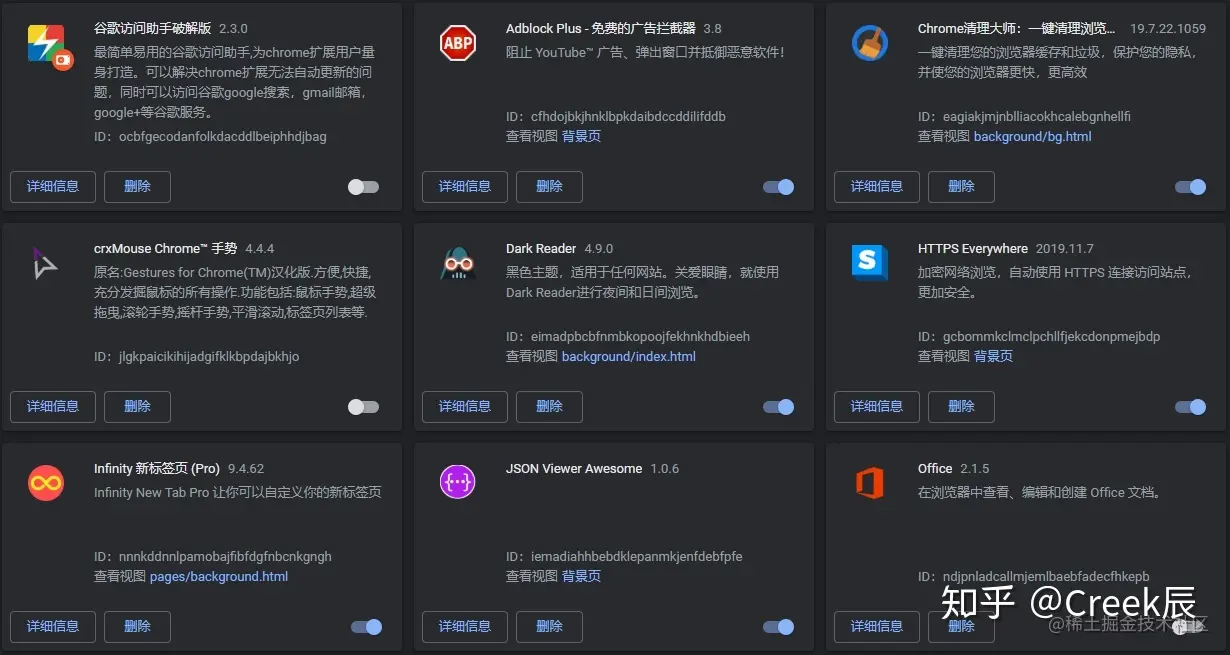Open 详细信息 for Chrome清理大师
Screen dimensions: 1230x655
tap(877, 186)
